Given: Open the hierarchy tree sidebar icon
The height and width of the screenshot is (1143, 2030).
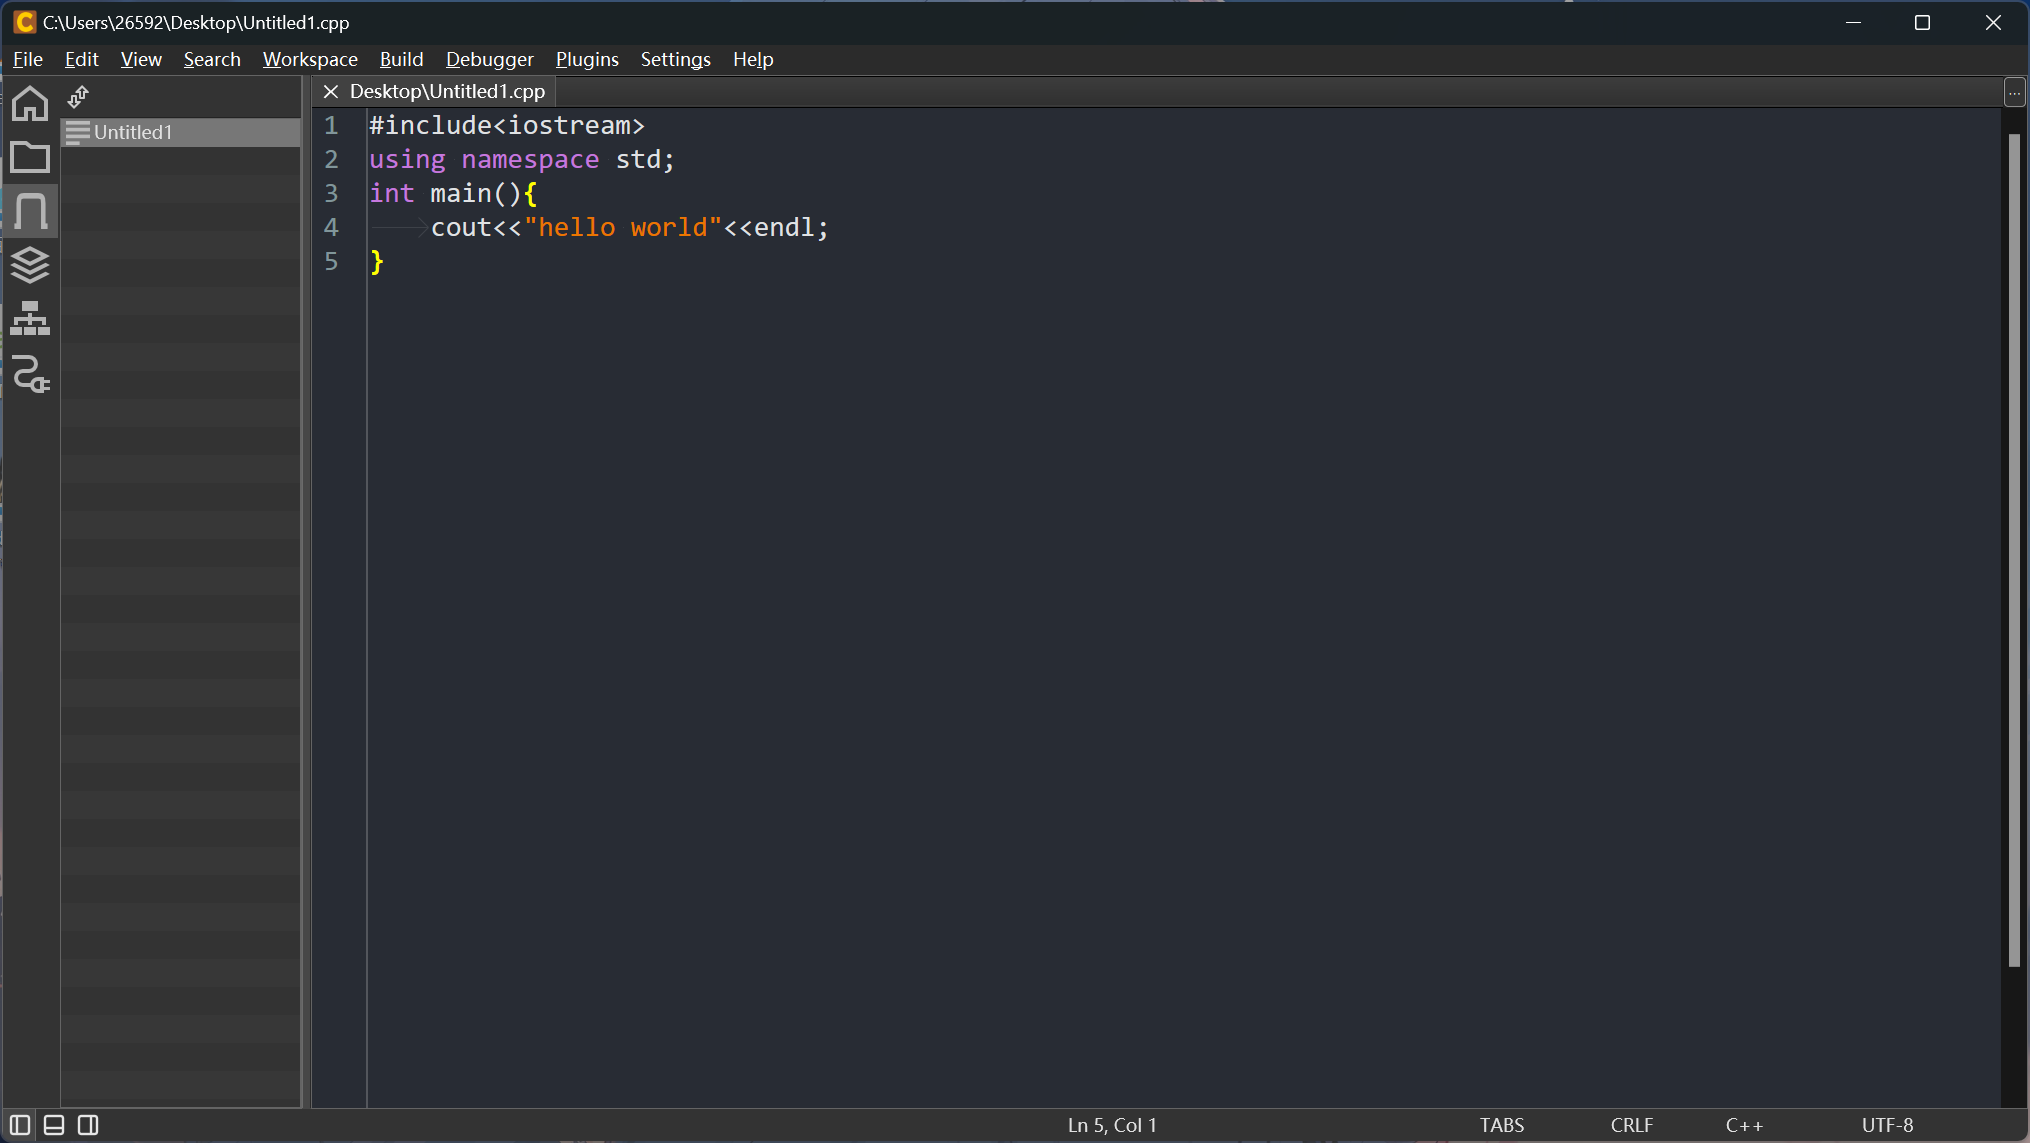Looking at the screenshot, I should 30,319.
